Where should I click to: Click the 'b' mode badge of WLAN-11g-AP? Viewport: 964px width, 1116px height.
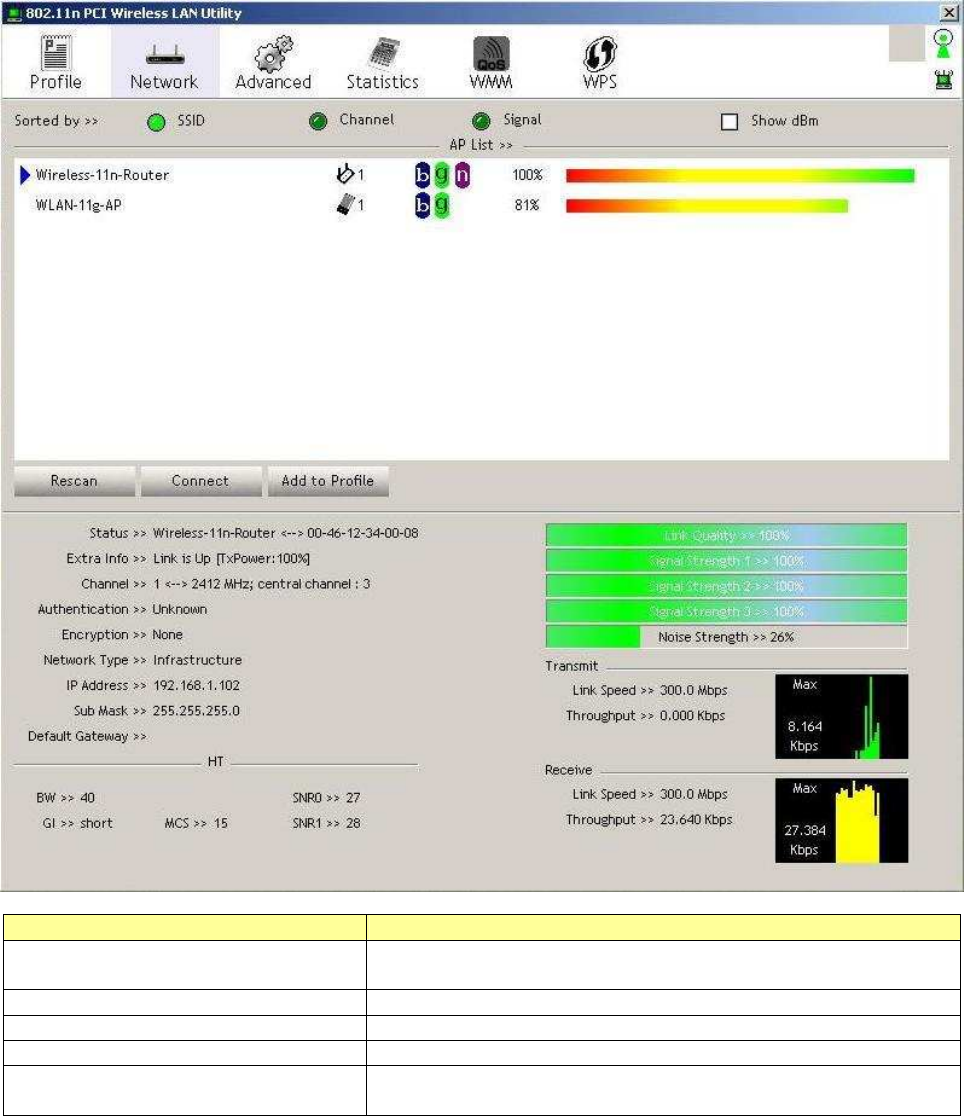point(422,206)
